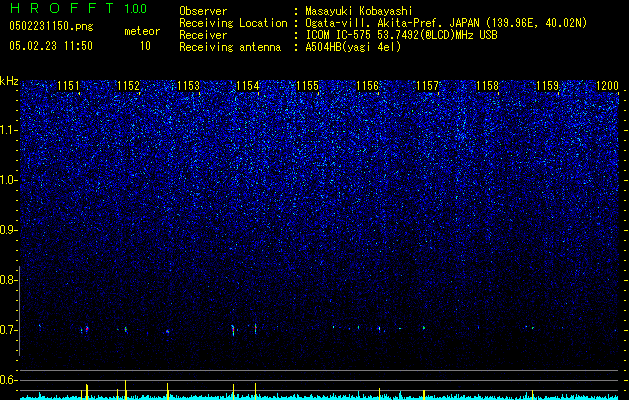Click the version number 1.0.0

pyautogui.click(x=136, y=9)
